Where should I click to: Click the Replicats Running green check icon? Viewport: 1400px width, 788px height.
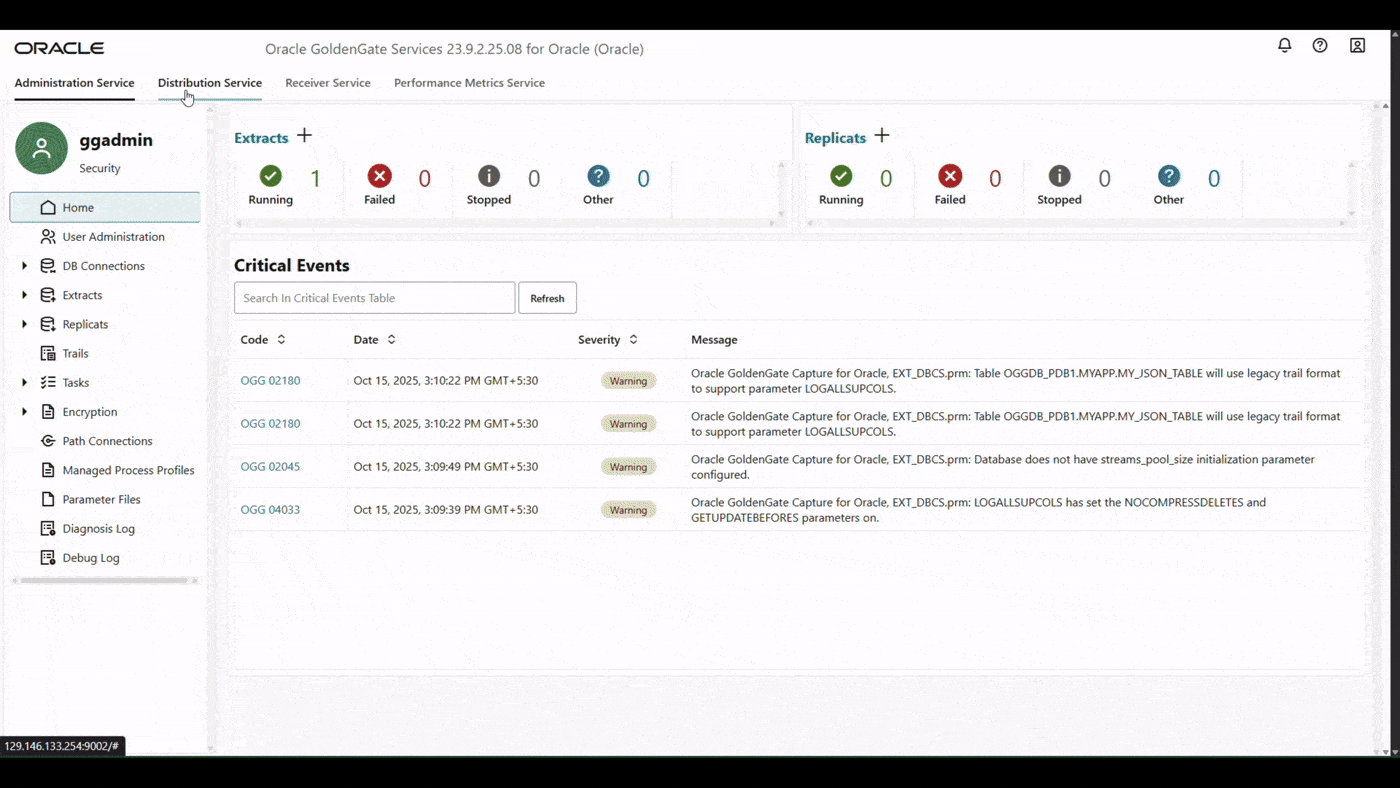[841, 176]
